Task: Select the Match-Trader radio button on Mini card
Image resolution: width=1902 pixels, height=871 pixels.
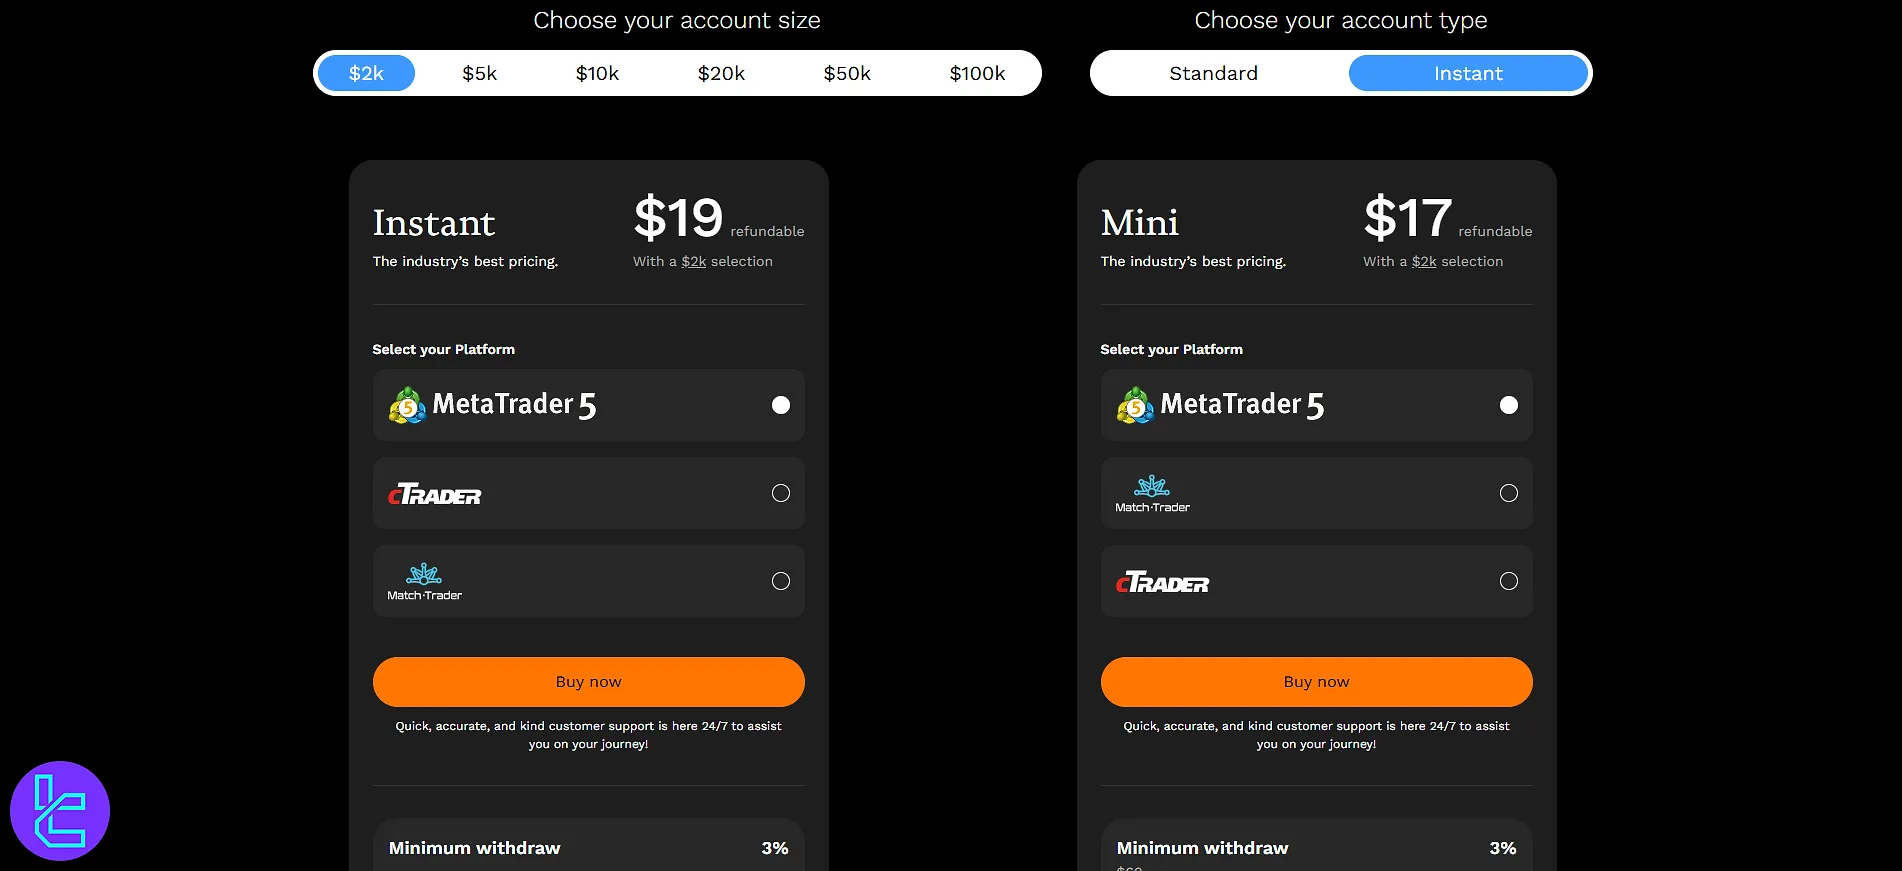Action: [x=1508, y=492]
